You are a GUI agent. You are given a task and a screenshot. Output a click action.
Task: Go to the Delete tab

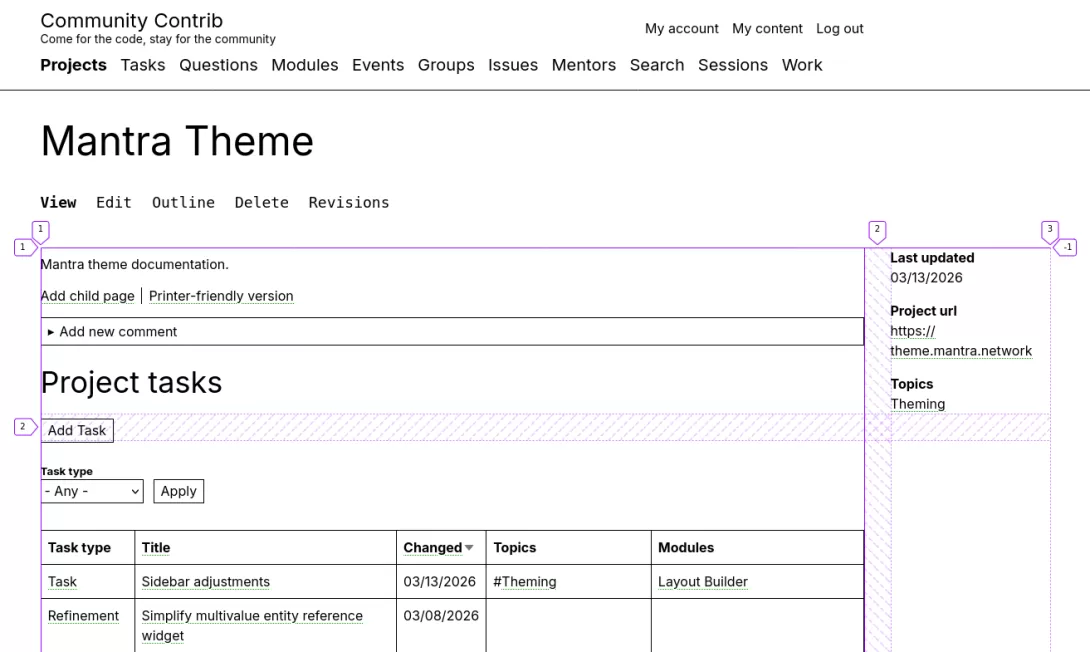tap(261, 202)
